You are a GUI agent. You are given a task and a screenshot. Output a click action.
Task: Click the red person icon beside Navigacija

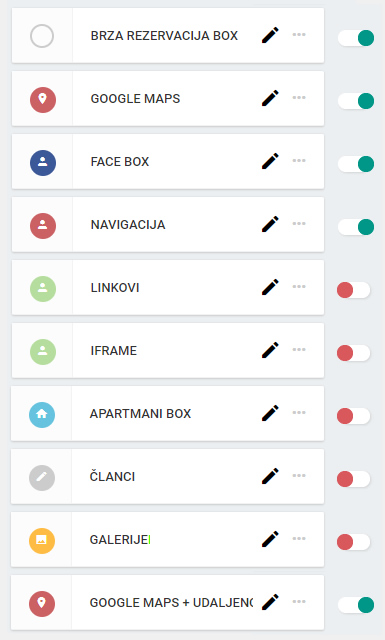coord(42,225)
